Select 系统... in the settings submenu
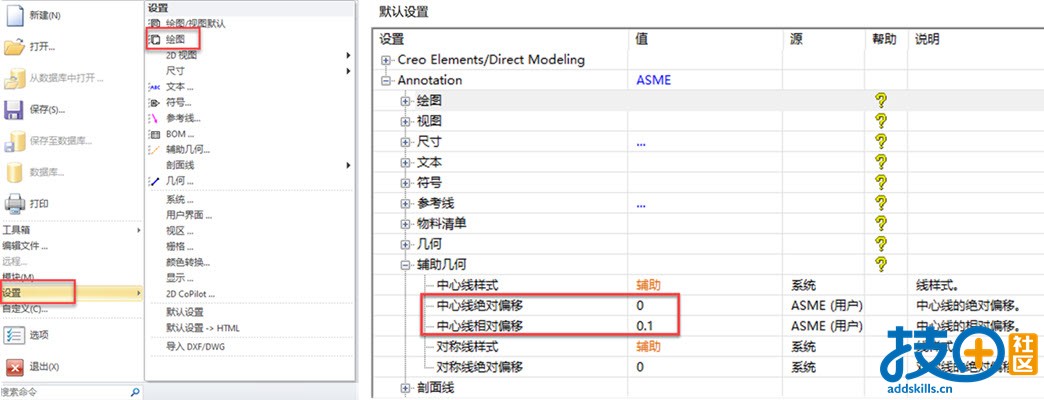The height and width of the screenshot is (400, 1044). 180,200
